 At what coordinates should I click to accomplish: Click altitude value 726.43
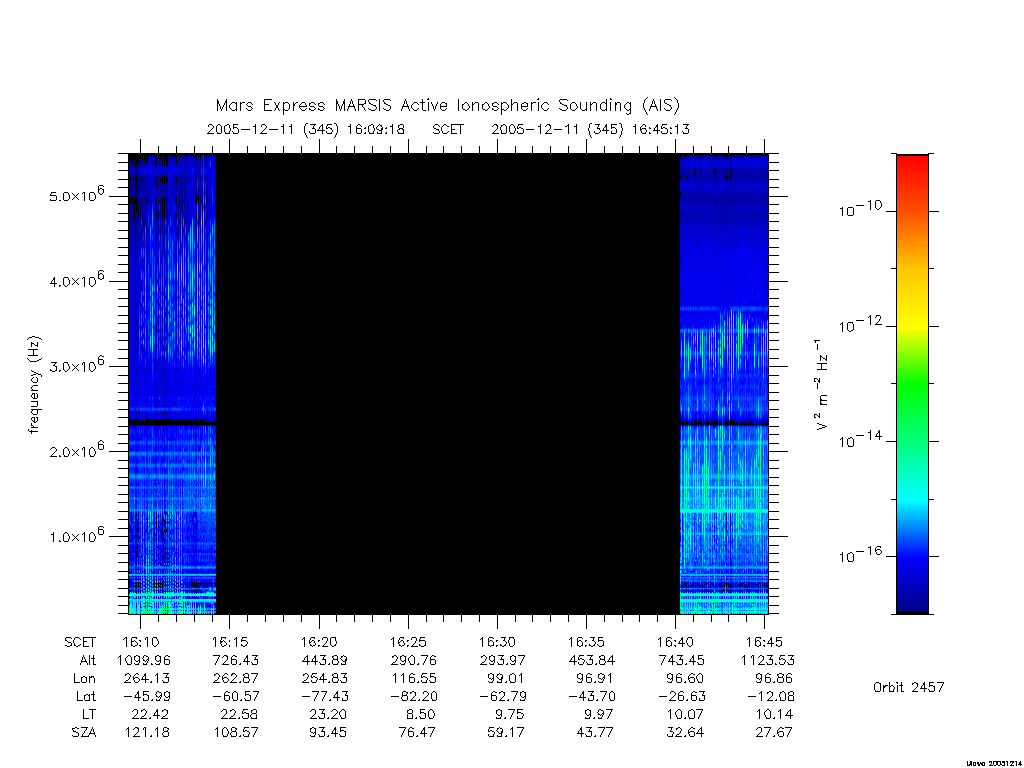tap(236, 660)
